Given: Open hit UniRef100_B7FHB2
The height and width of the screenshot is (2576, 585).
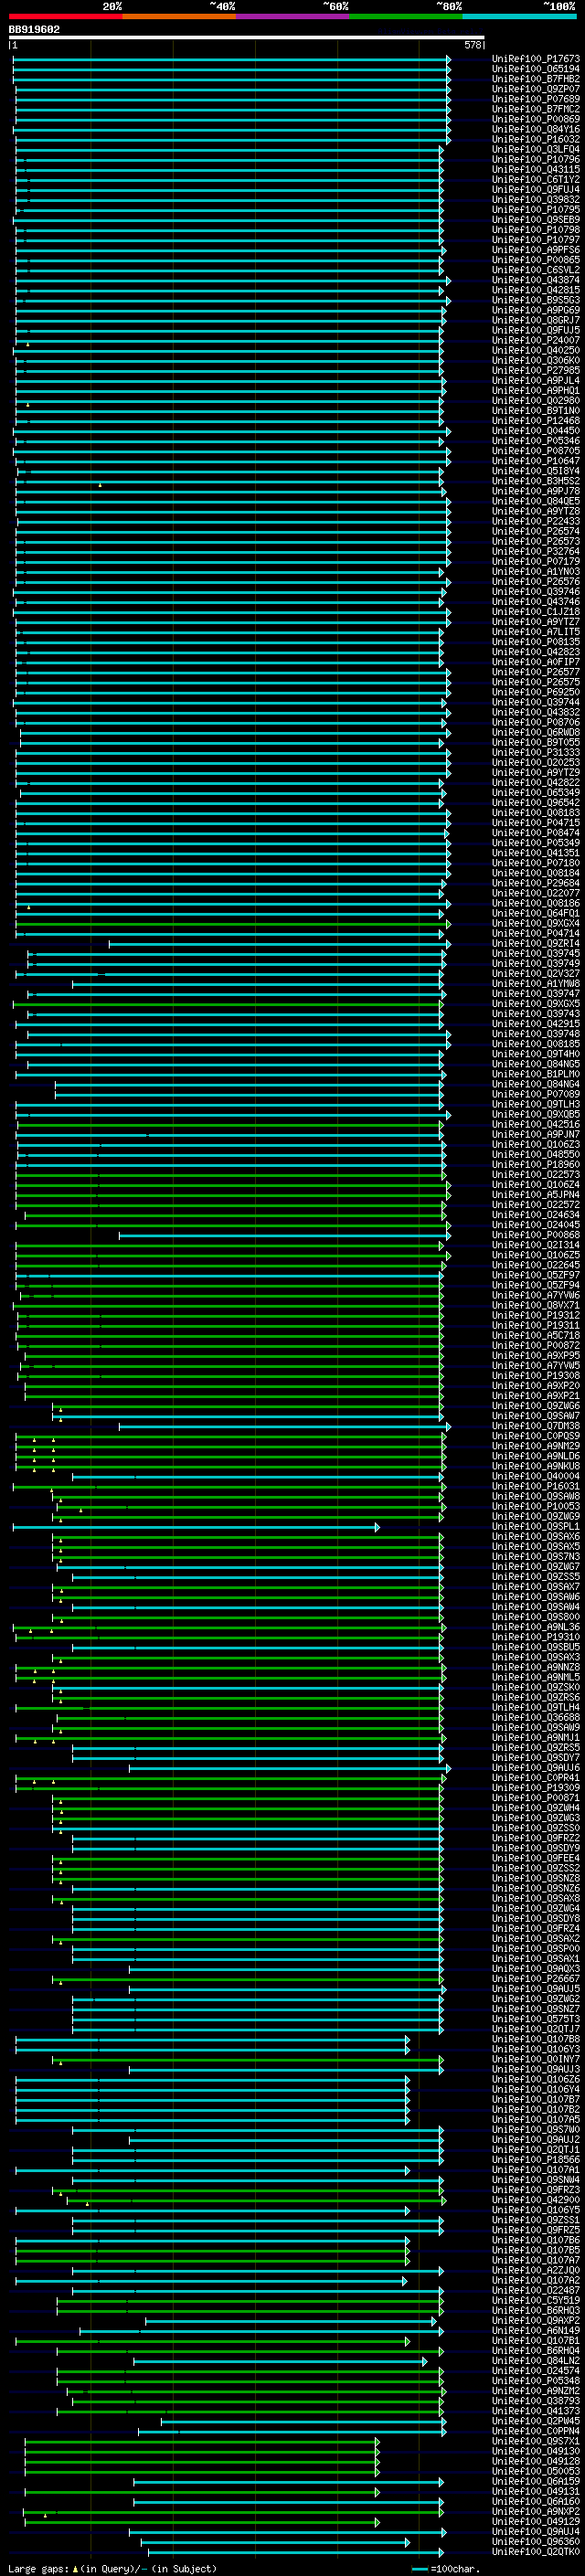Looking at the screenshot, I should (536, 79).
